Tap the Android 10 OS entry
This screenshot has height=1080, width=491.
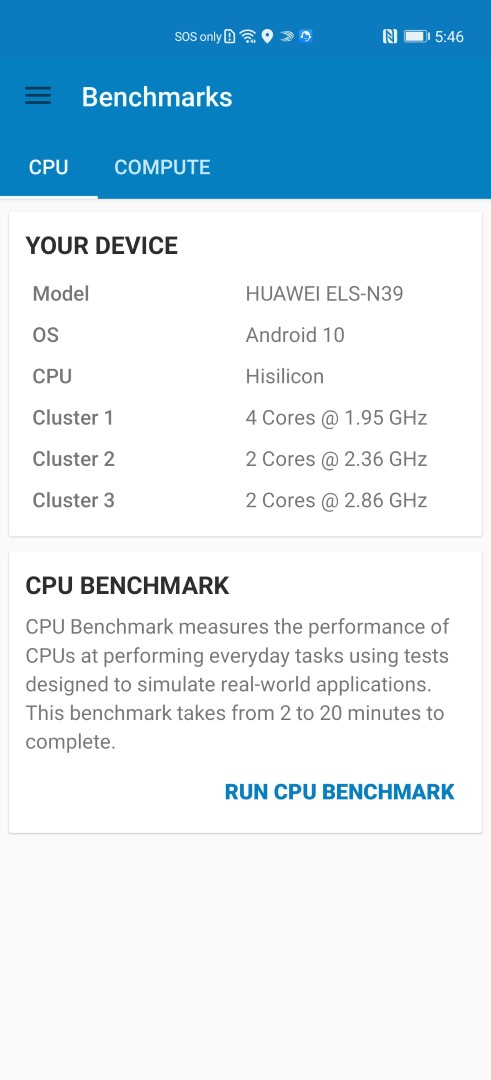pos(295,335)
